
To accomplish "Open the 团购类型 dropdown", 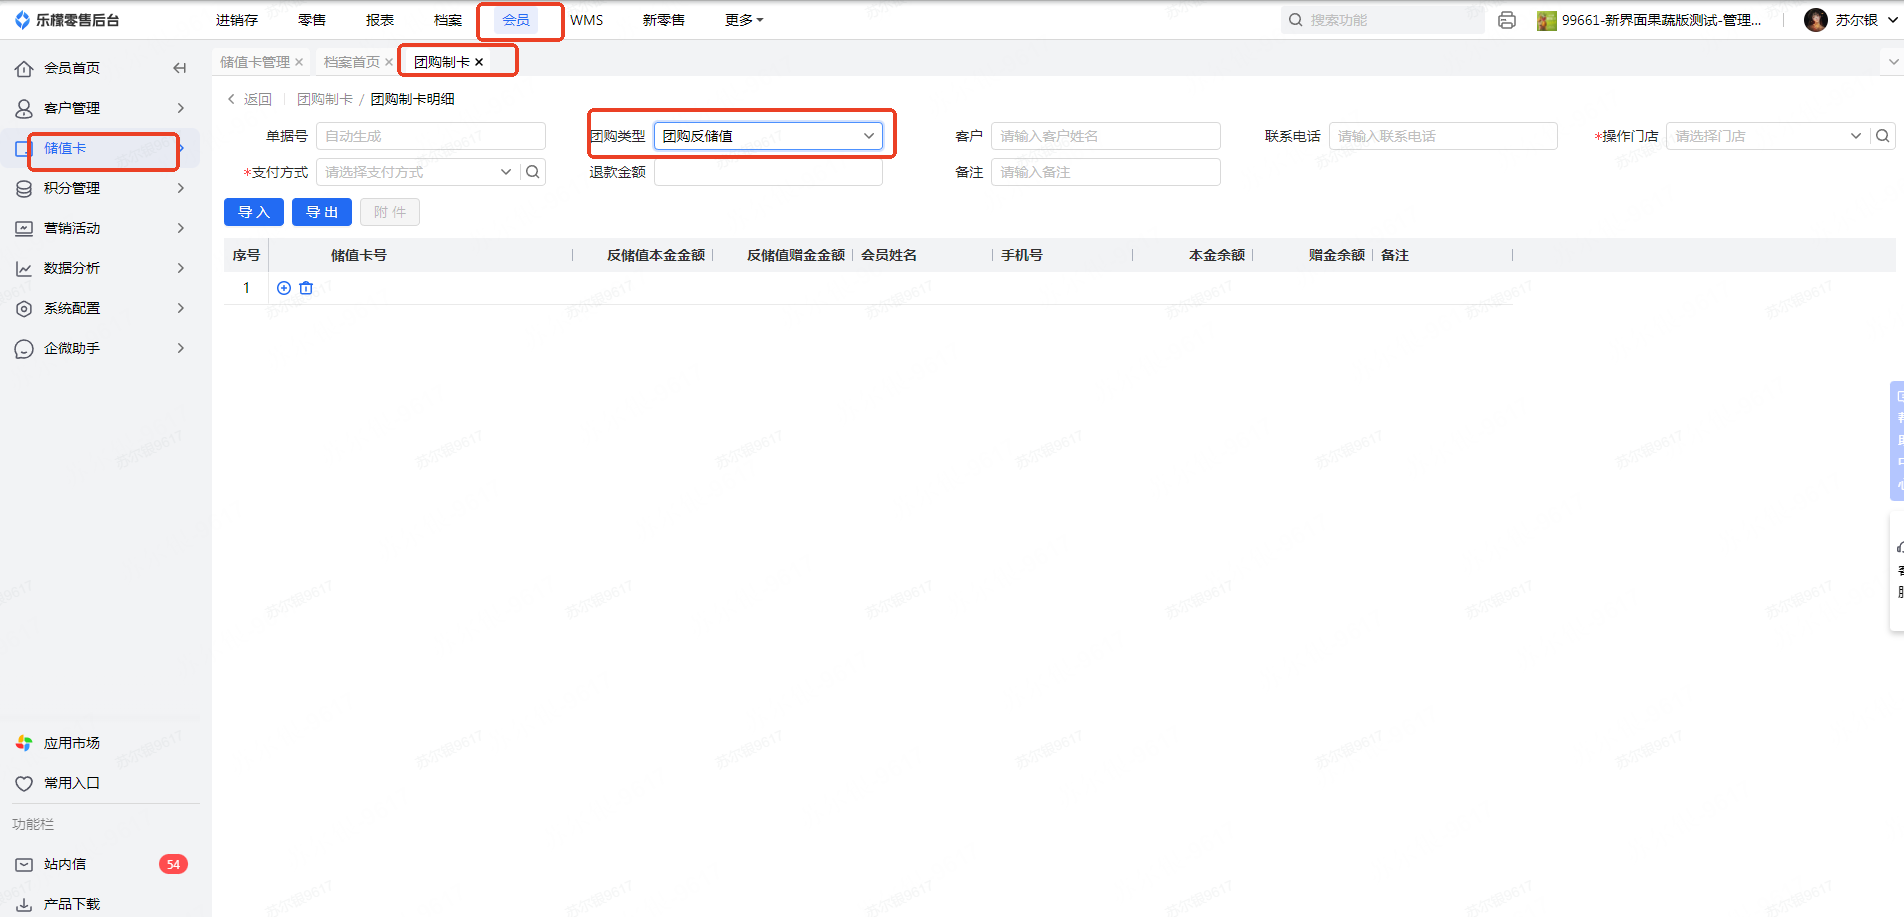I will tap(768, 136).
